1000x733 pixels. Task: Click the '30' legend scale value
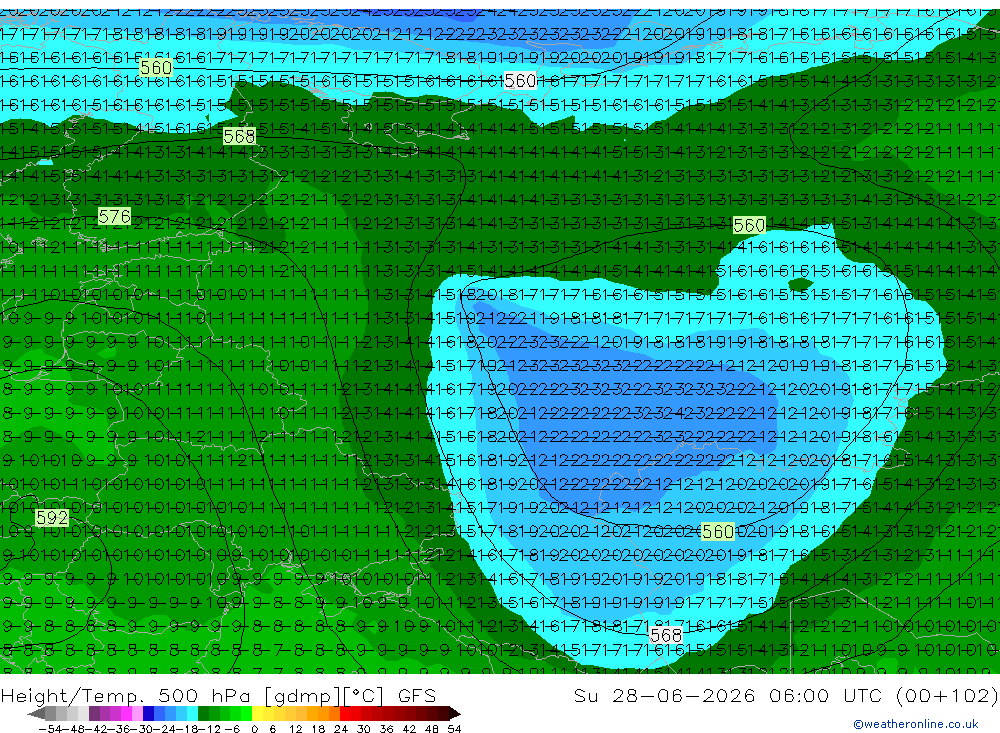coord(364,729)
